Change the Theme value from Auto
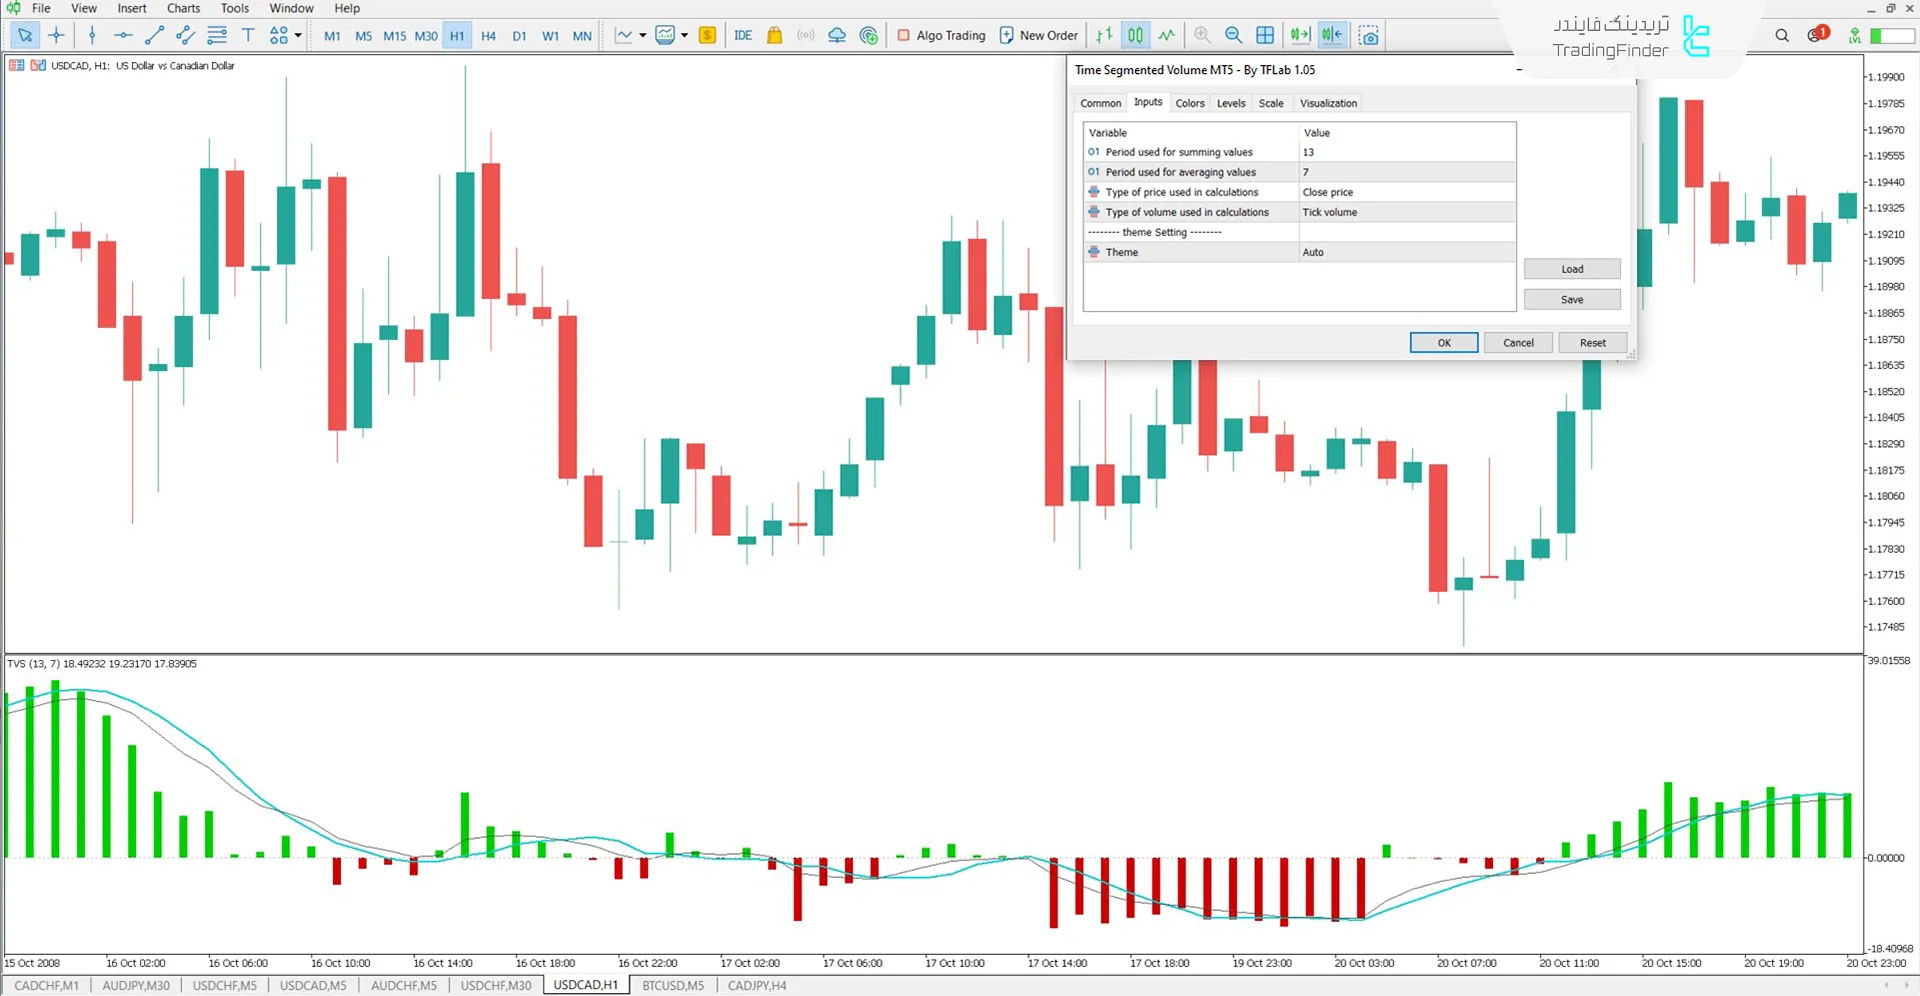This screenshot has width=1920, height=996. (1407, 252)
